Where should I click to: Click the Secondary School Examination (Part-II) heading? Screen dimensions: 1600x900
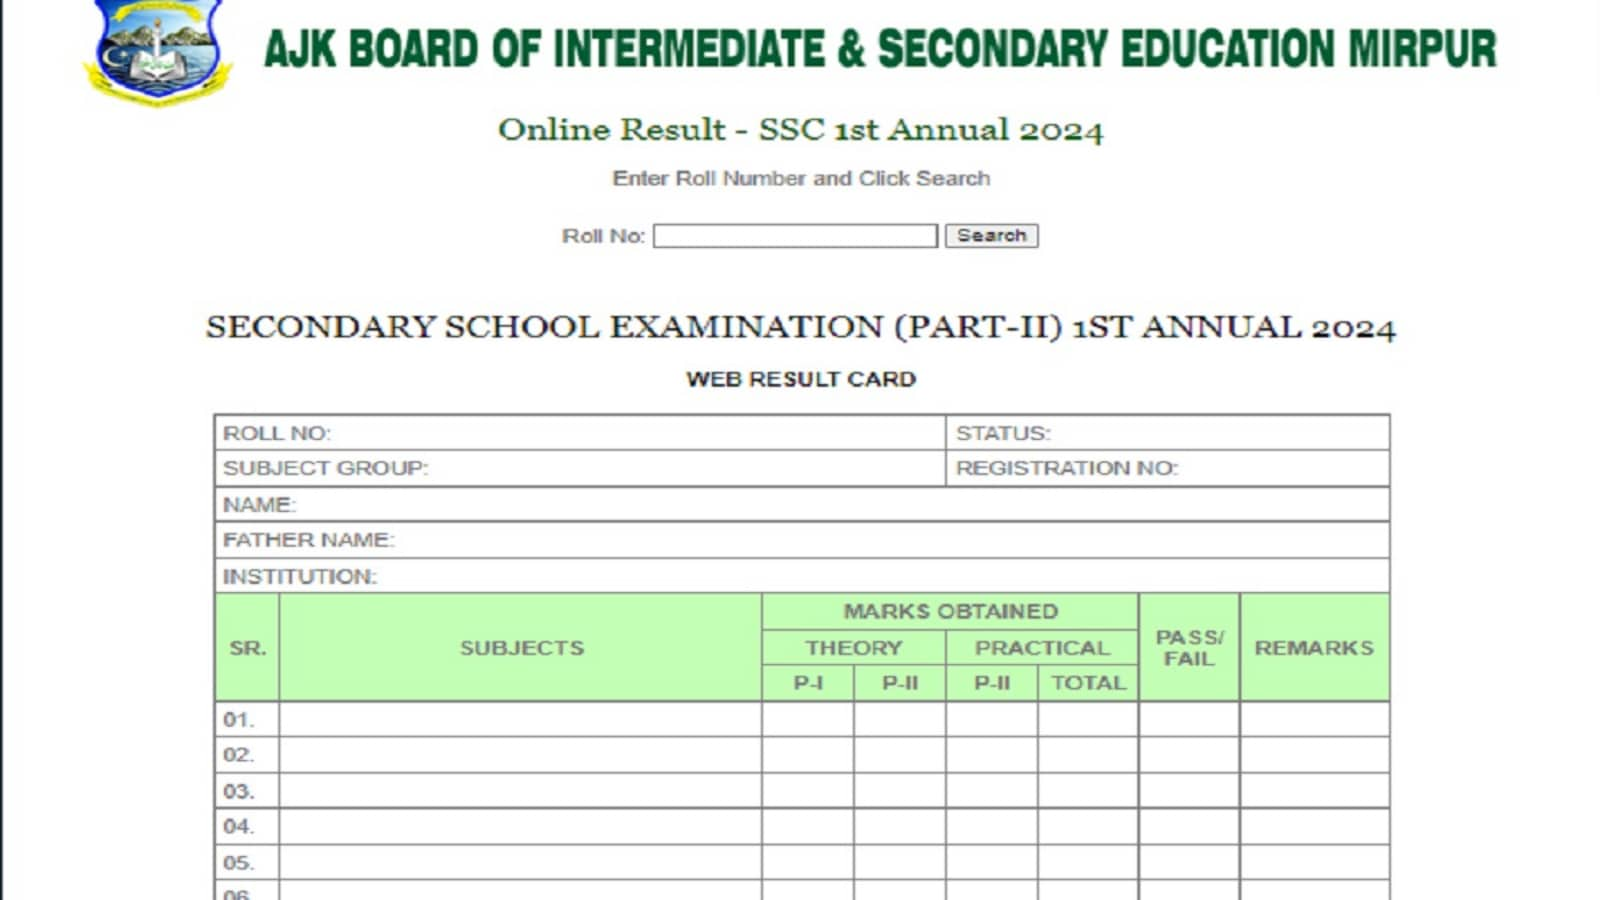coord(801,327)
